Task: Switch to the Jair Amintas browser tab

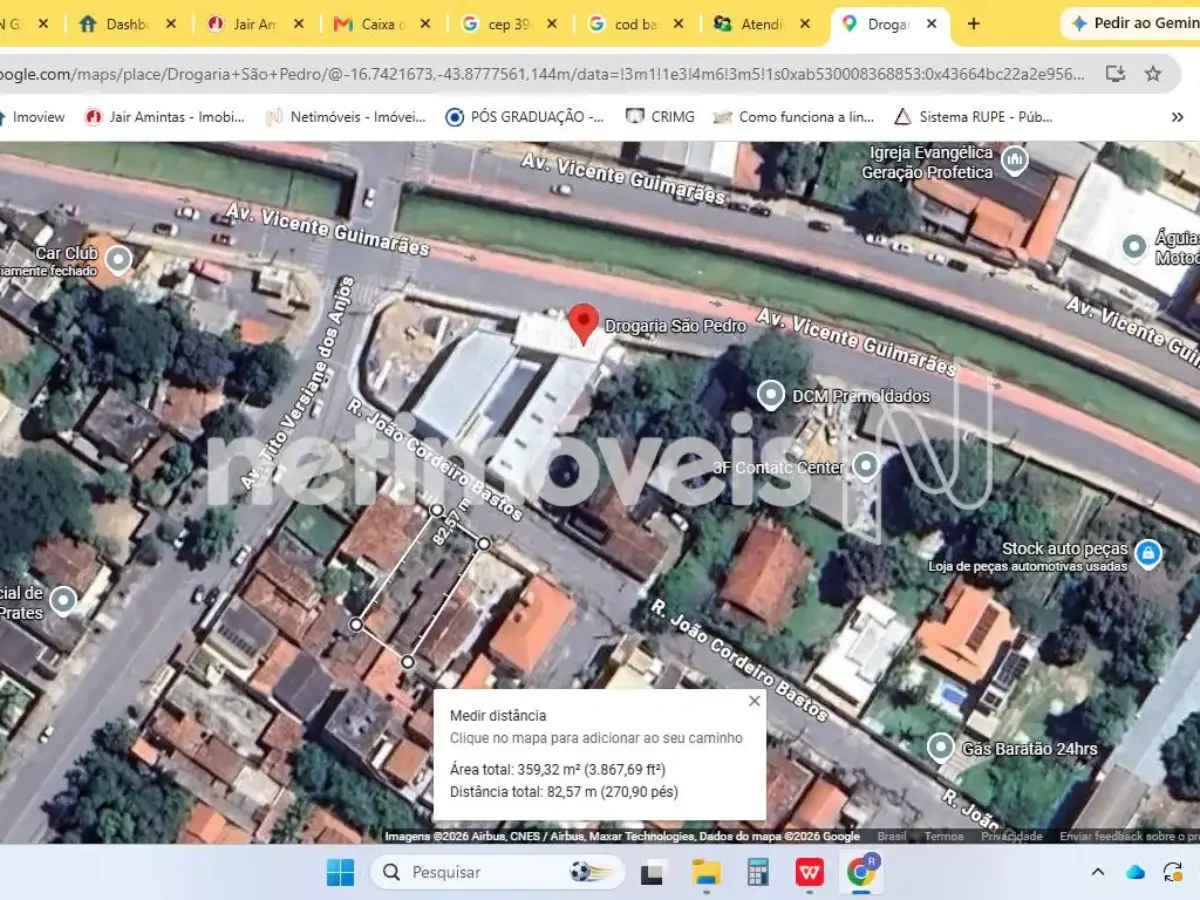Action: point(252,23)
